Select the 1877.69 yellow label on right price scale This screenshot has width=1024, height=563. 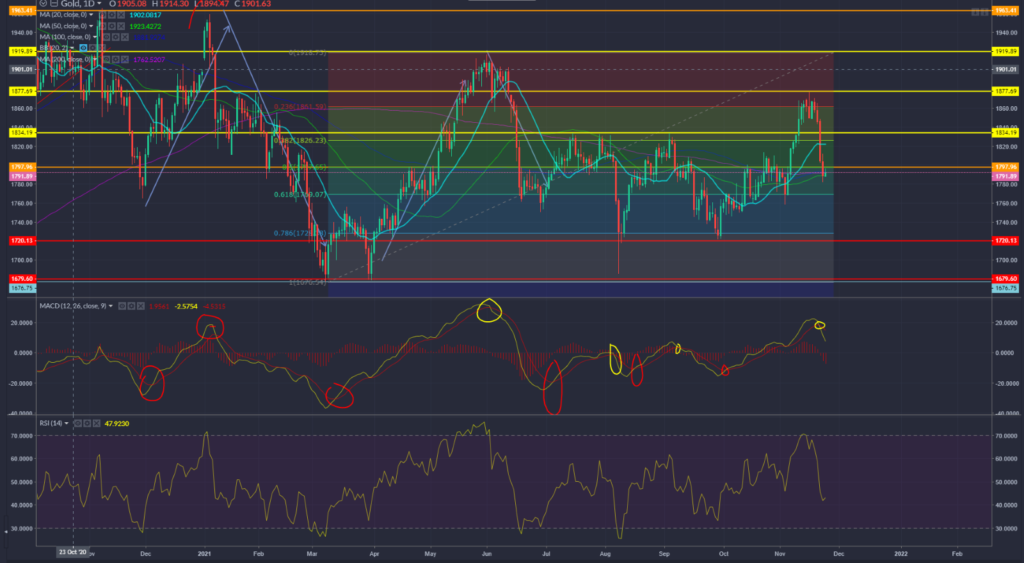coord(1004,91)
